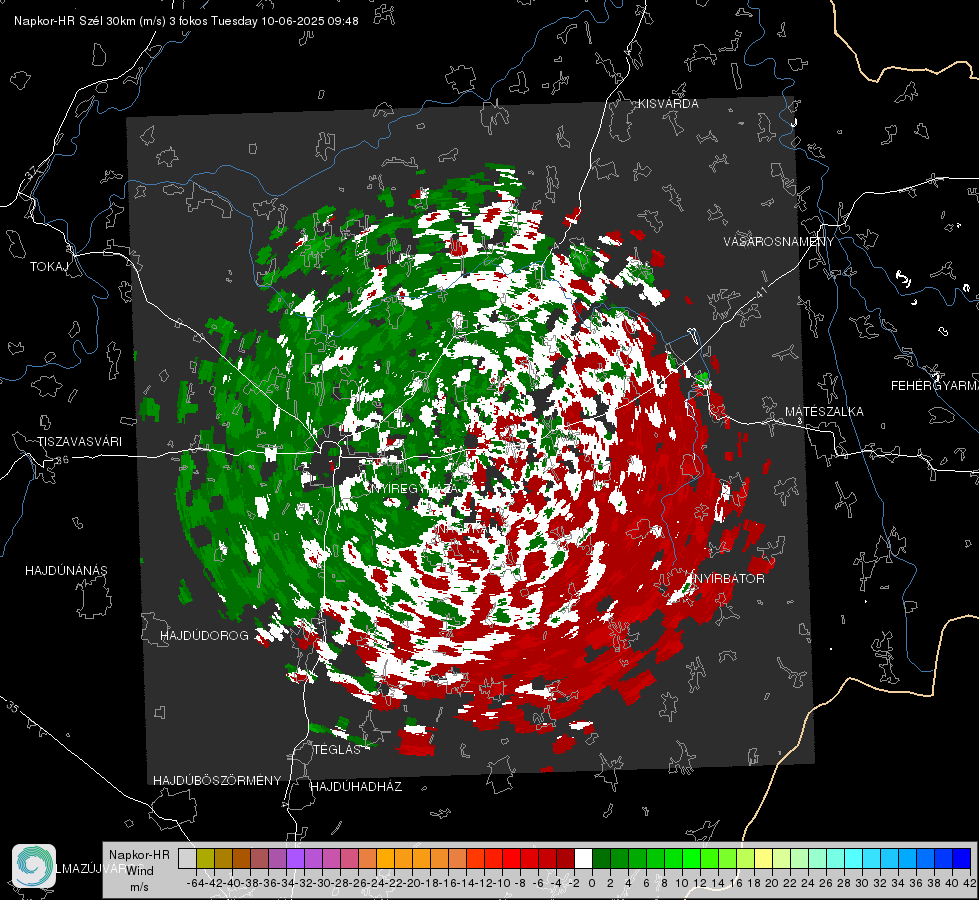Click the white swatch between -2 and 0

pos(583,858)
